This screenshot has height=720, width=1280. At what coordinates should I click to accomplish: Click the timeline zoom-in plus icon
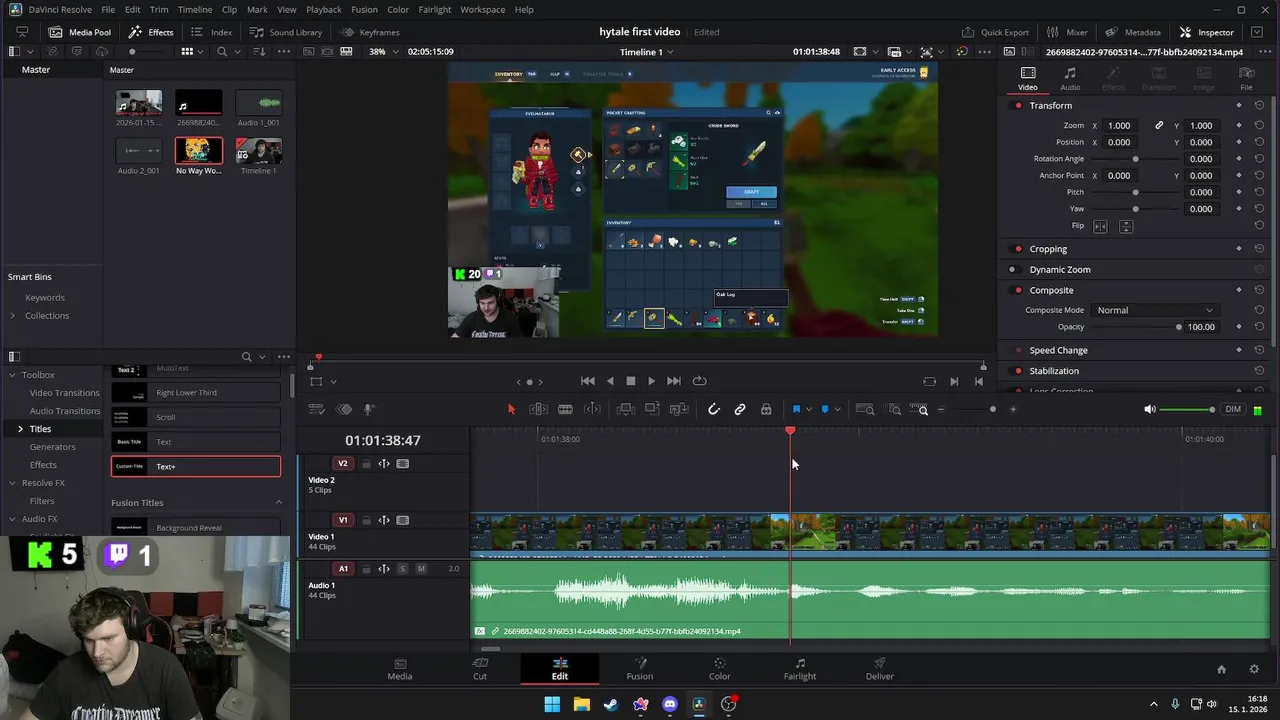1012,409
